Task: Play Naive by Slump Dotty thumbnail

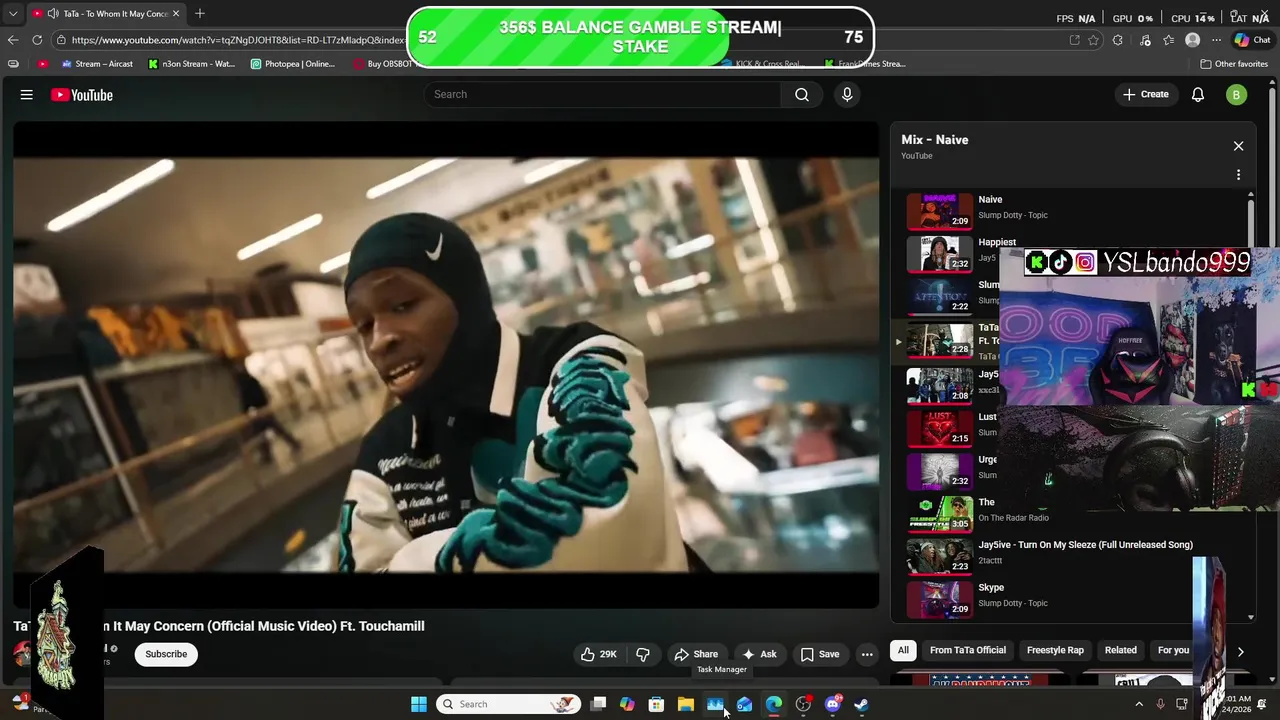Action: click(x=939, y=210)
